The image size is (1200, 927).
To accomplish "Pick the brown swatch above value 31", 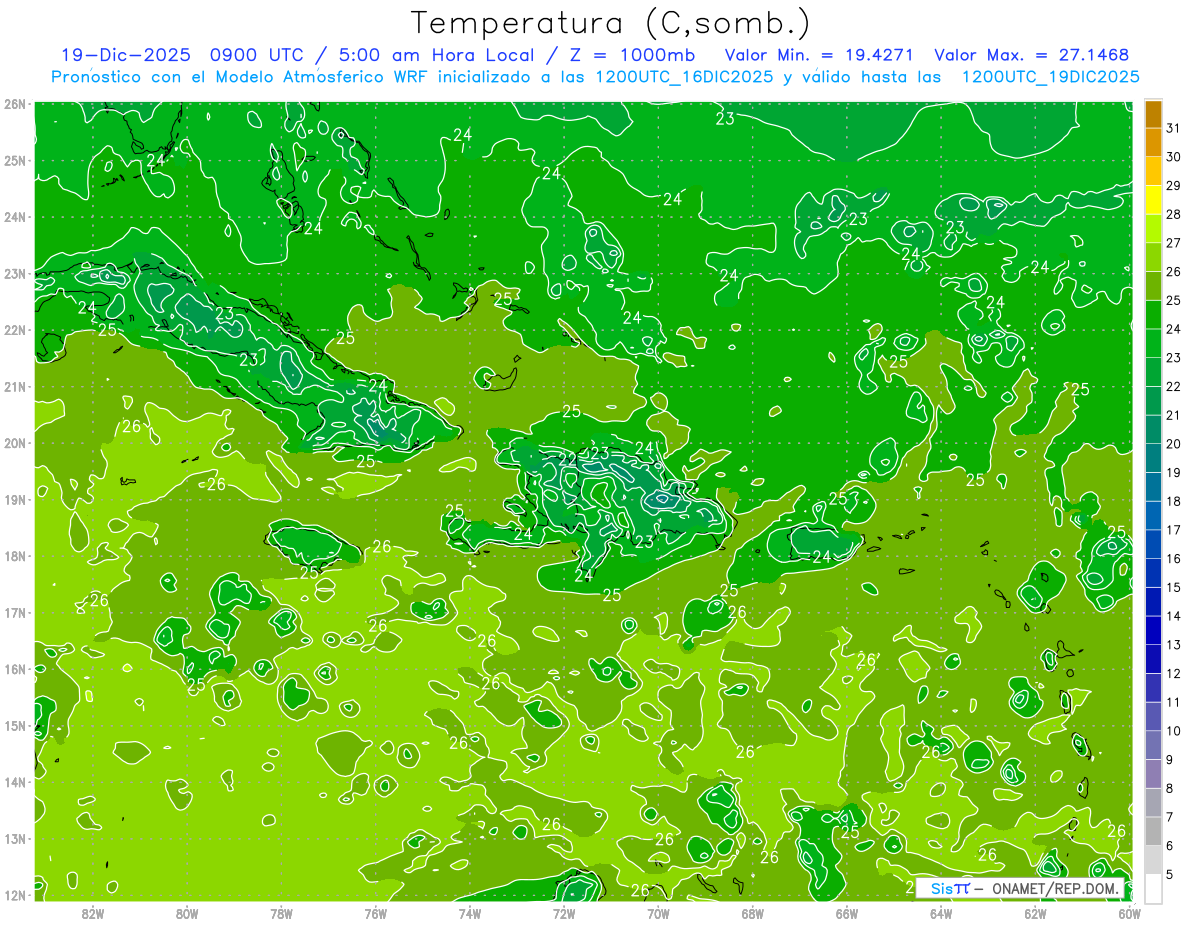I will point(1153,114).
